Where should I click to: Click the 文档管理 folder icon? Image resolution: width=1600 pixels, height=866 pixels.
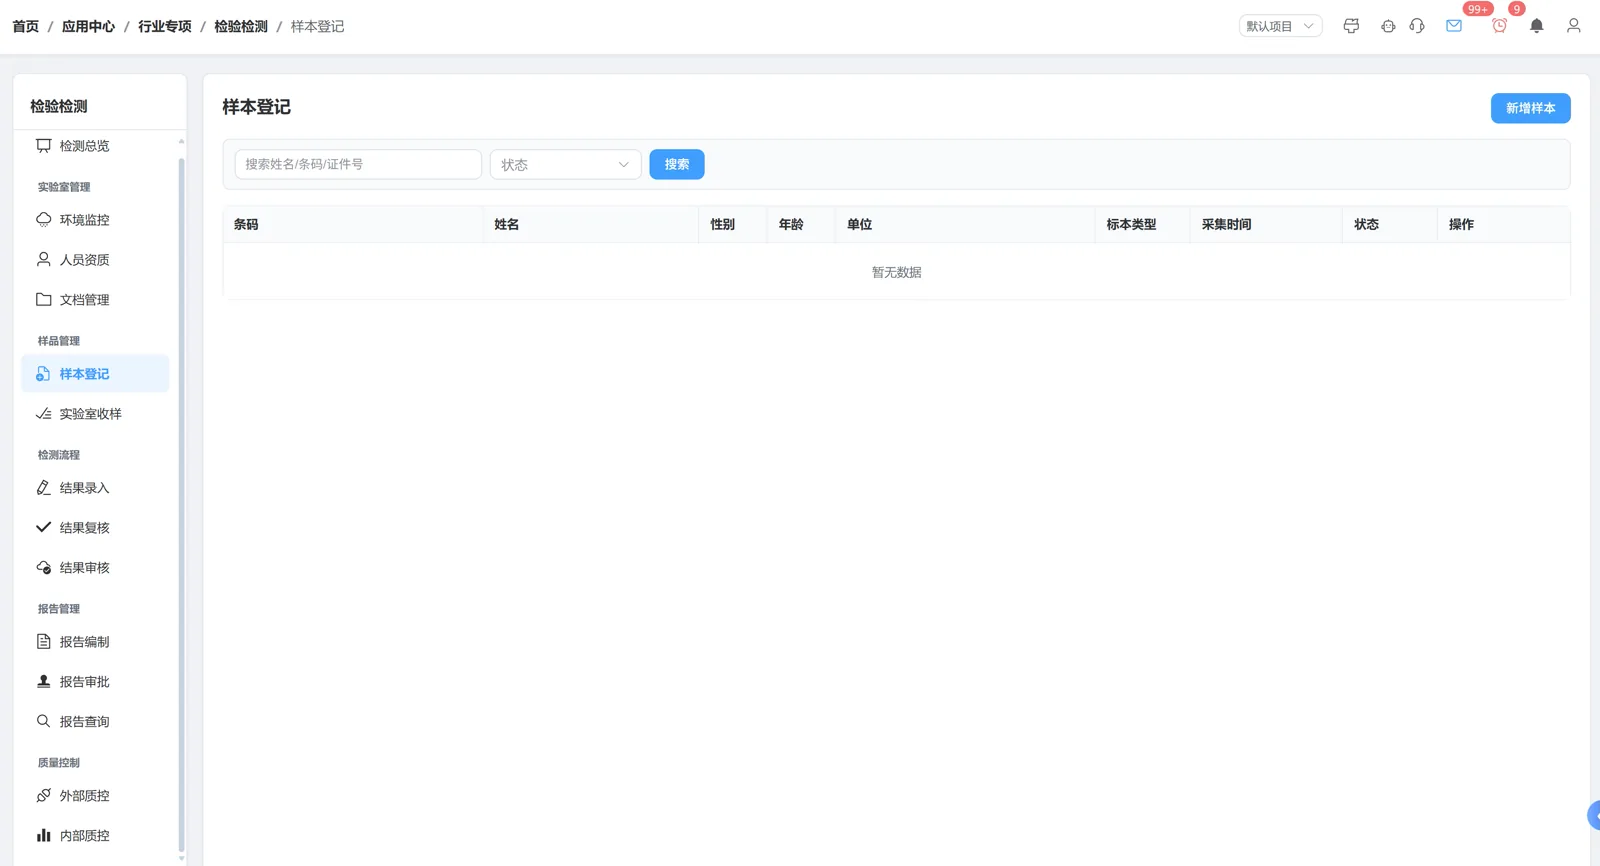43,300
